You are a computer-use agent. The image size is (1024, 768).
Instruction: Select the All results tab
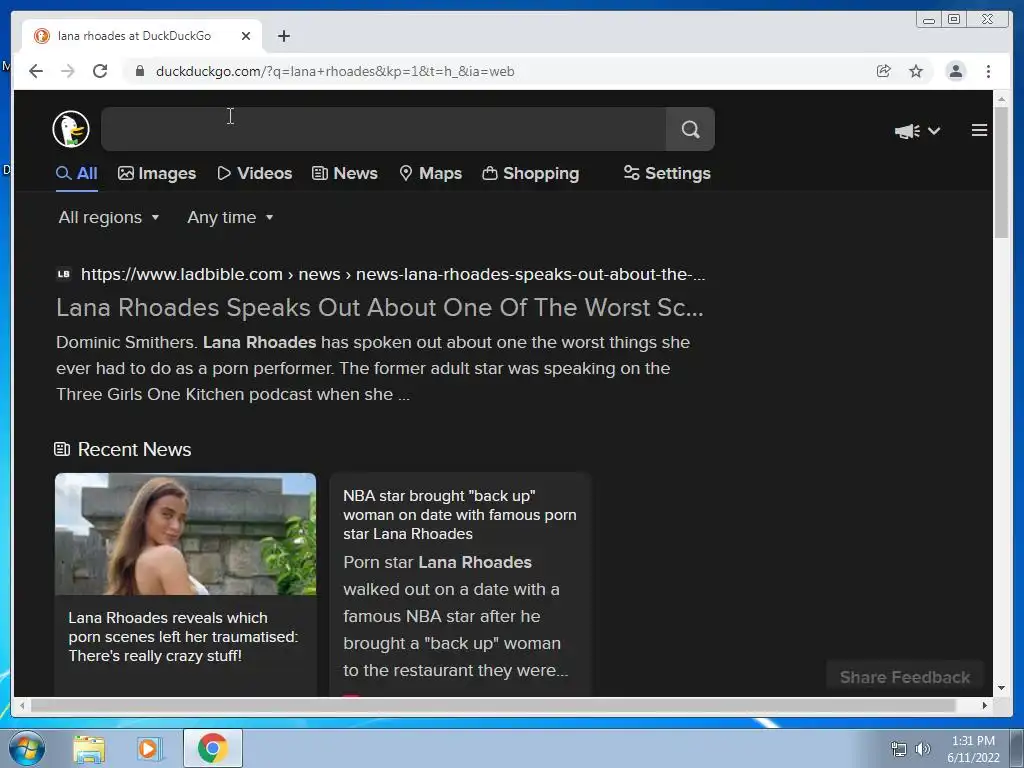[x=76, y=173]
